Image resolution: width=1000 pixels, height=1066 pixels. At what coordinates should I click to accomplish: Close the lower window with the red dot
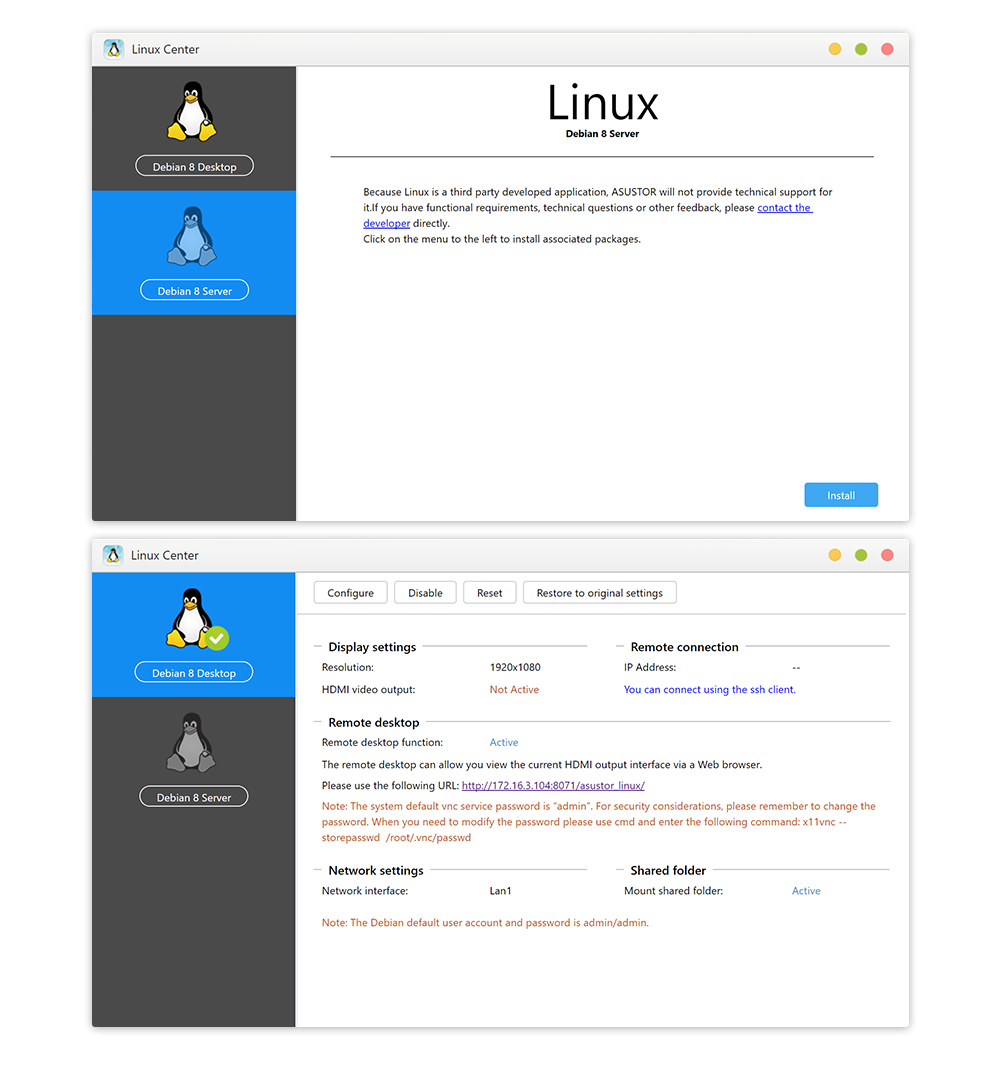(x=887, y=555)
